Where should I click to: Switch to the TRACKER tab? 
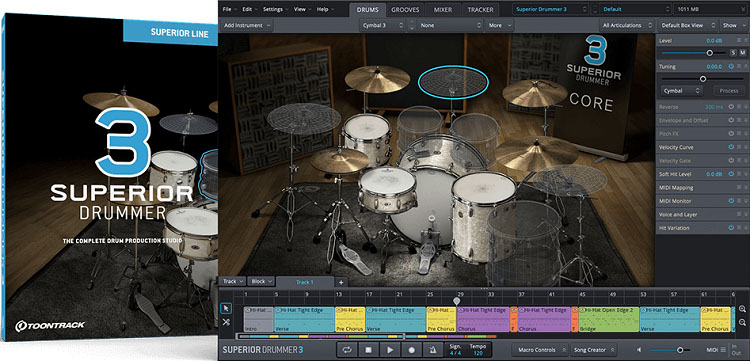click(480, 9)
